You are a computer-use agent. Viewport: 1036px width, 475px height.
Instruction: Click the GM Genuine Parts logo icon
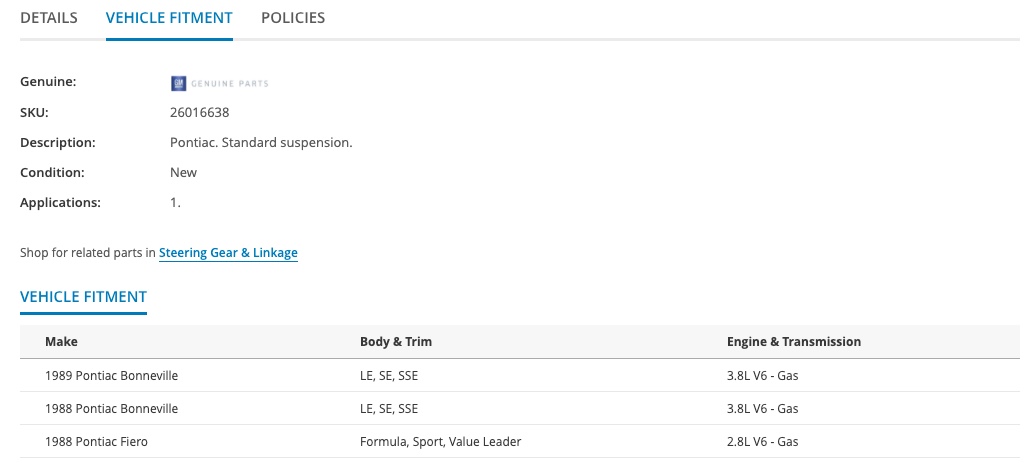(178, 83)
